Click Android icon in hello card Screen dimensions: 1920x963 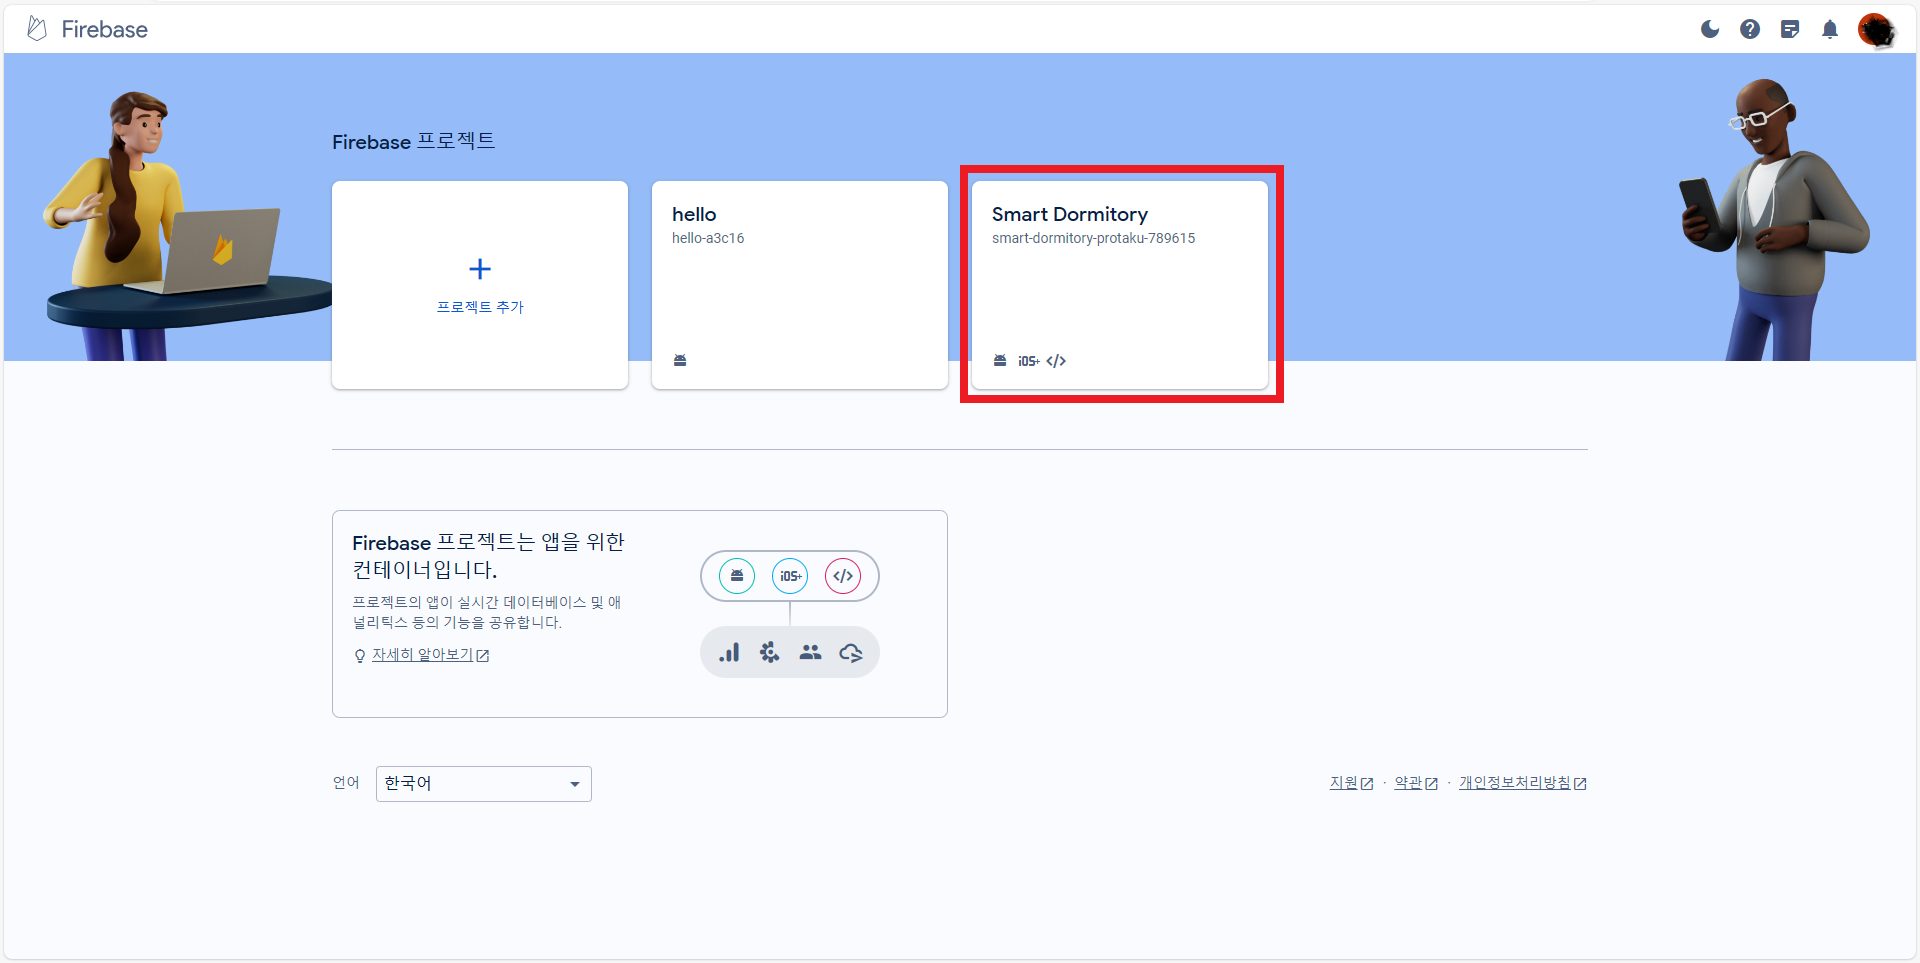pyautogui.click(x=680, y=360)
